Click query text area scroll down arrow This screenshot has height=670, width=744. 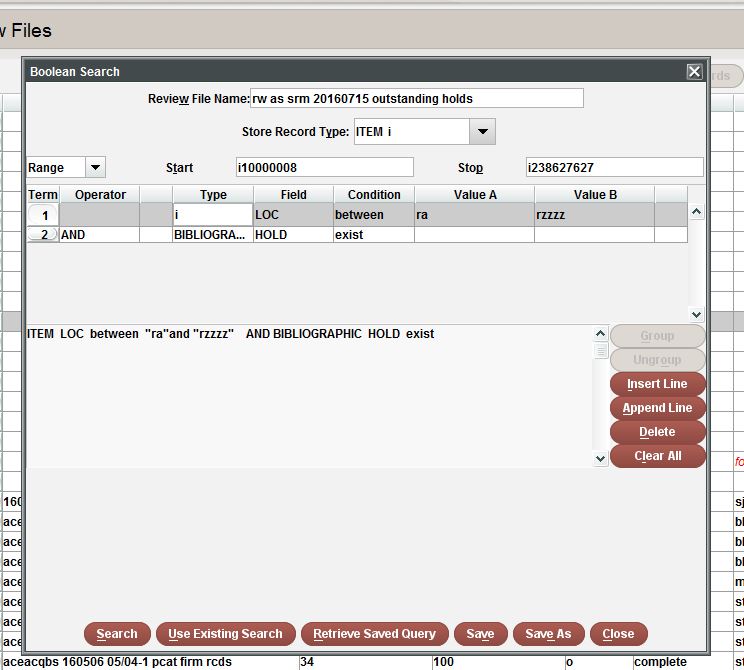point(600,458)
